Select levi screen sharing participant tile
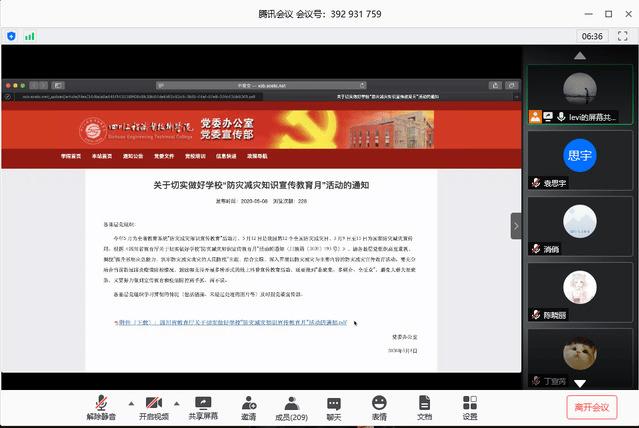This screenshot has height=428, width=639. [580, 95]
